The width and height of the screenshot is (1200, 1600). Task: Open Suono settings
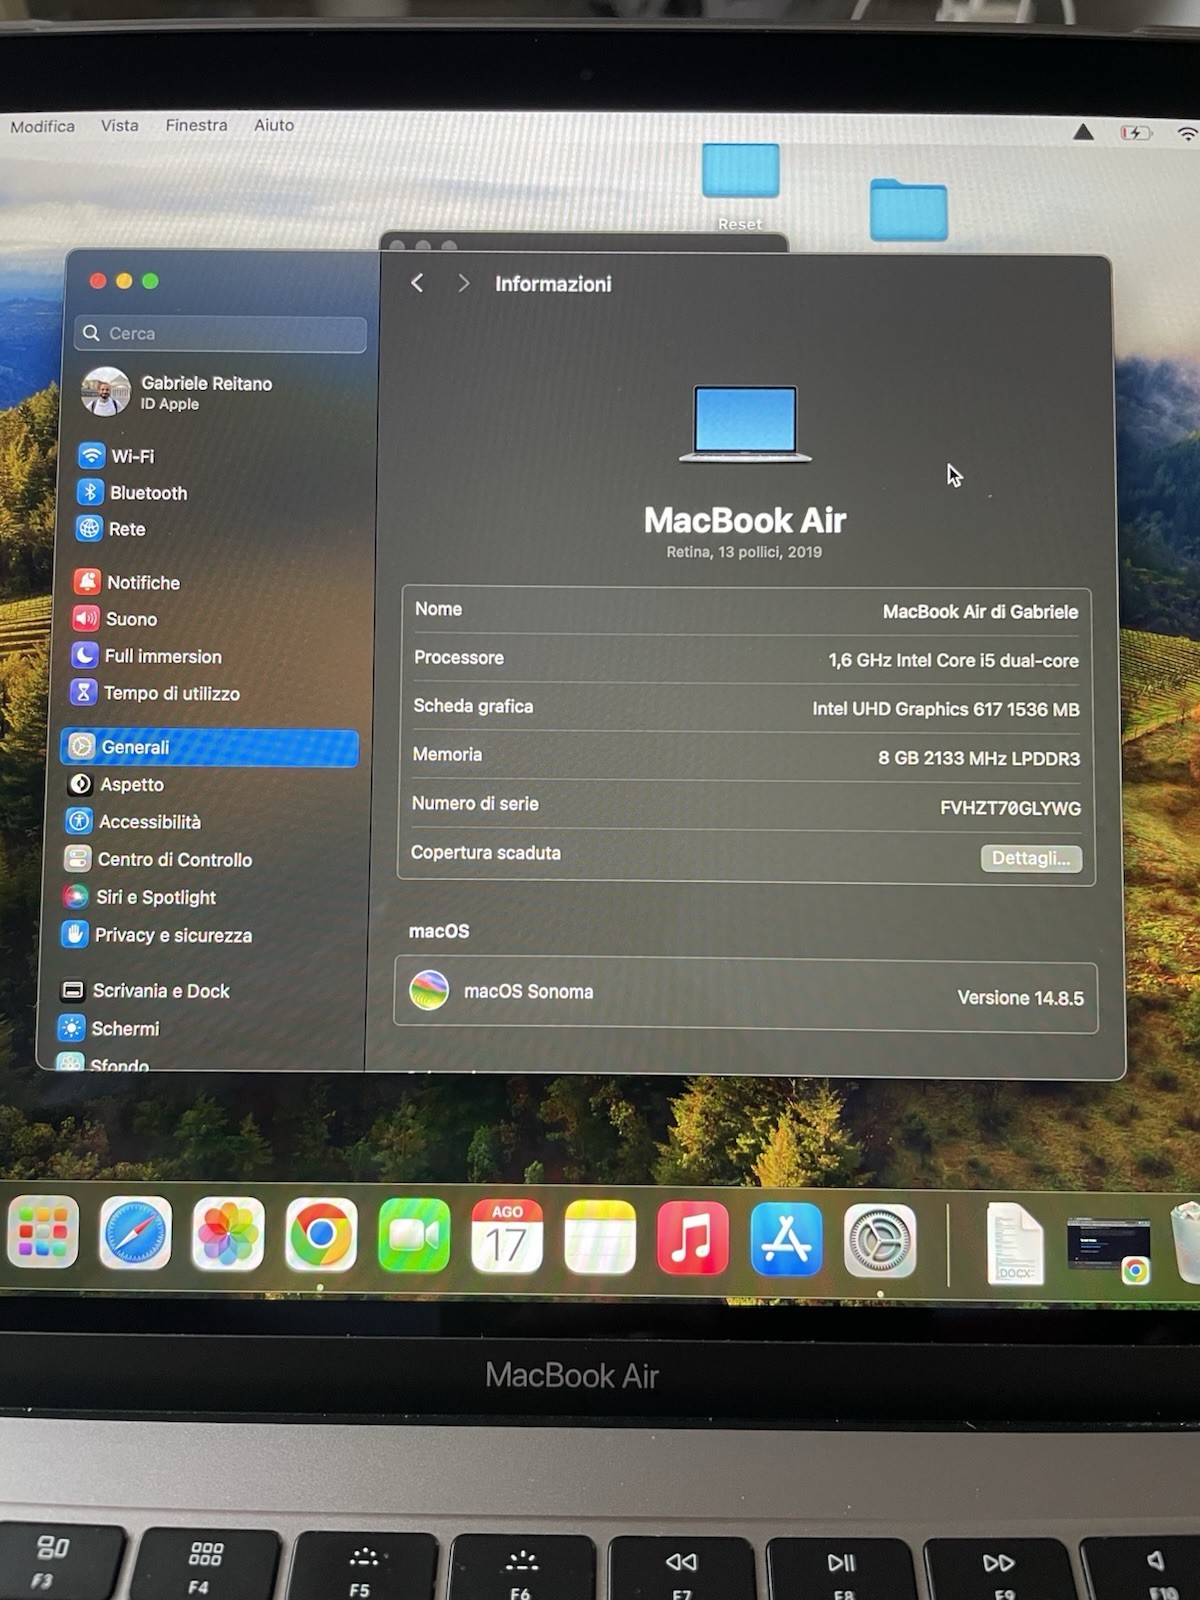[115, 619]
